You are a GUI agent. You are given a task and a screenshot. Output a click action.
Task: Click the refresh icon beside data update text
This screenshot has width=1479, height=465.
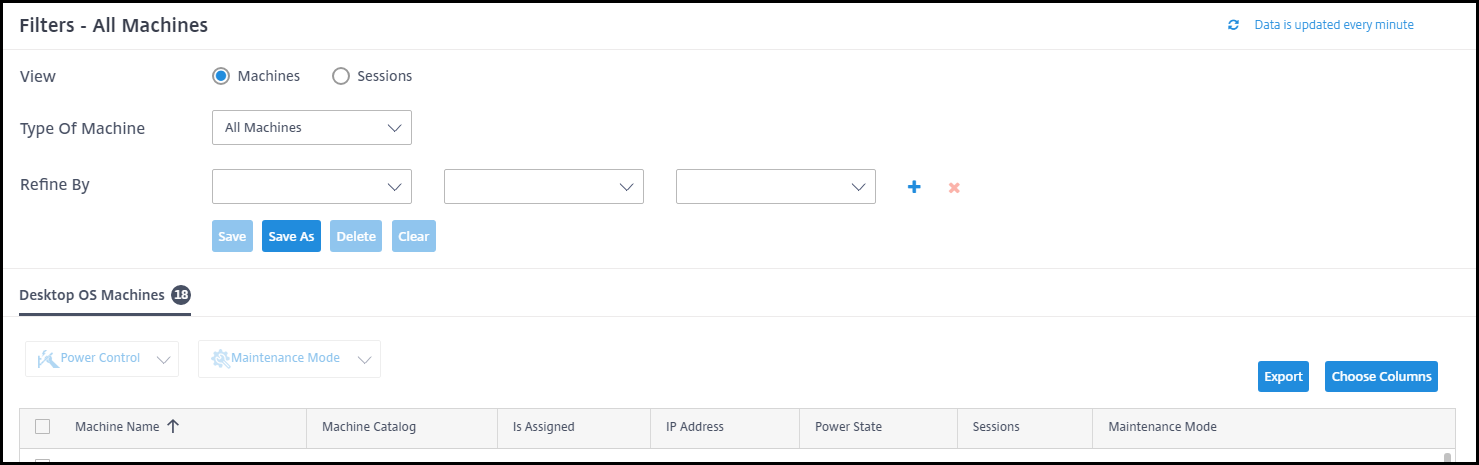tap(1233, 25)
